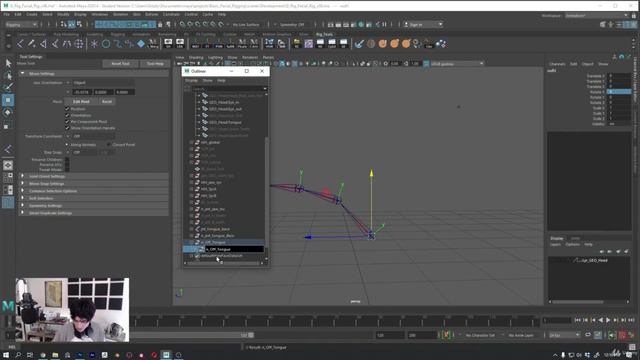Screen dimensions: 640x360
Task: Select the Along Normals radio button
Action: (67, 144)
